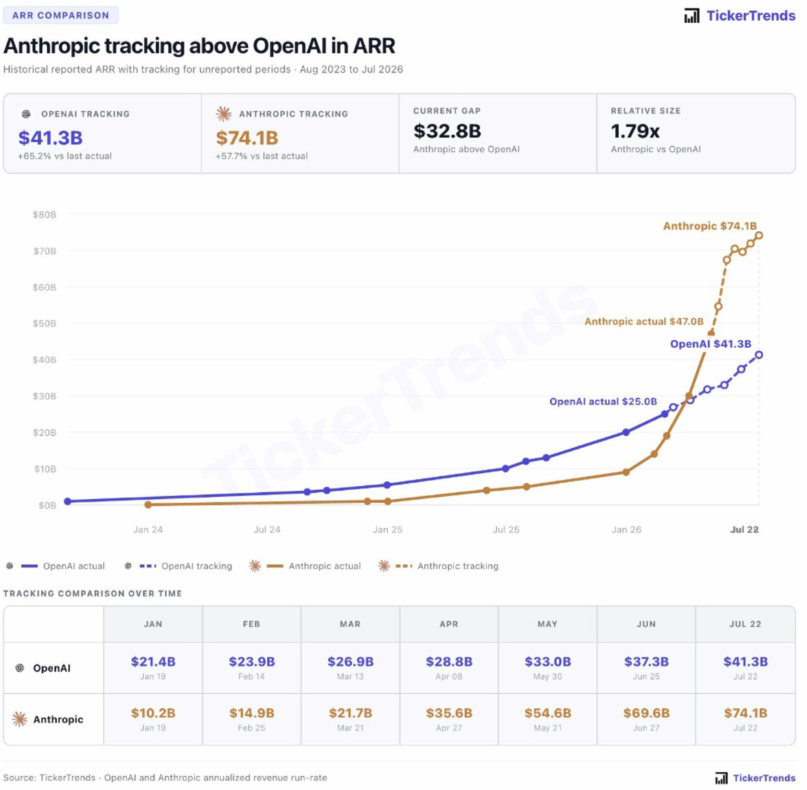
Task: Toggle the Anthropic actual legend entry
Action: coord(305,566)
